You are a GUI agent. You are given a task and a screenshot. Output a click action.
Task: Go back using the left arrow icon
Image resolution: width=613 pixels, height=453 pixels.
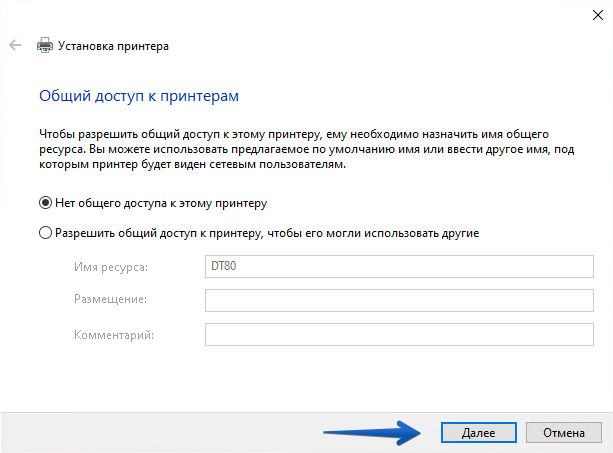(x=15, y=46)
